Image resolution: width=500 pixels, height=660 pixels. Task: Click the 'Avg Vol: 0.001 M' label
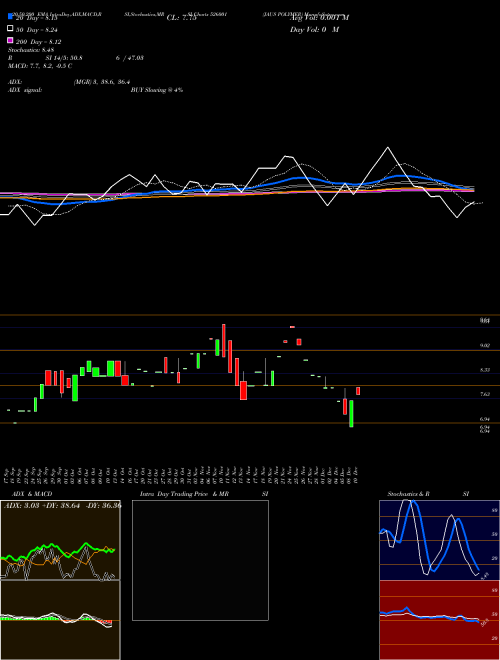click(319, 18)
